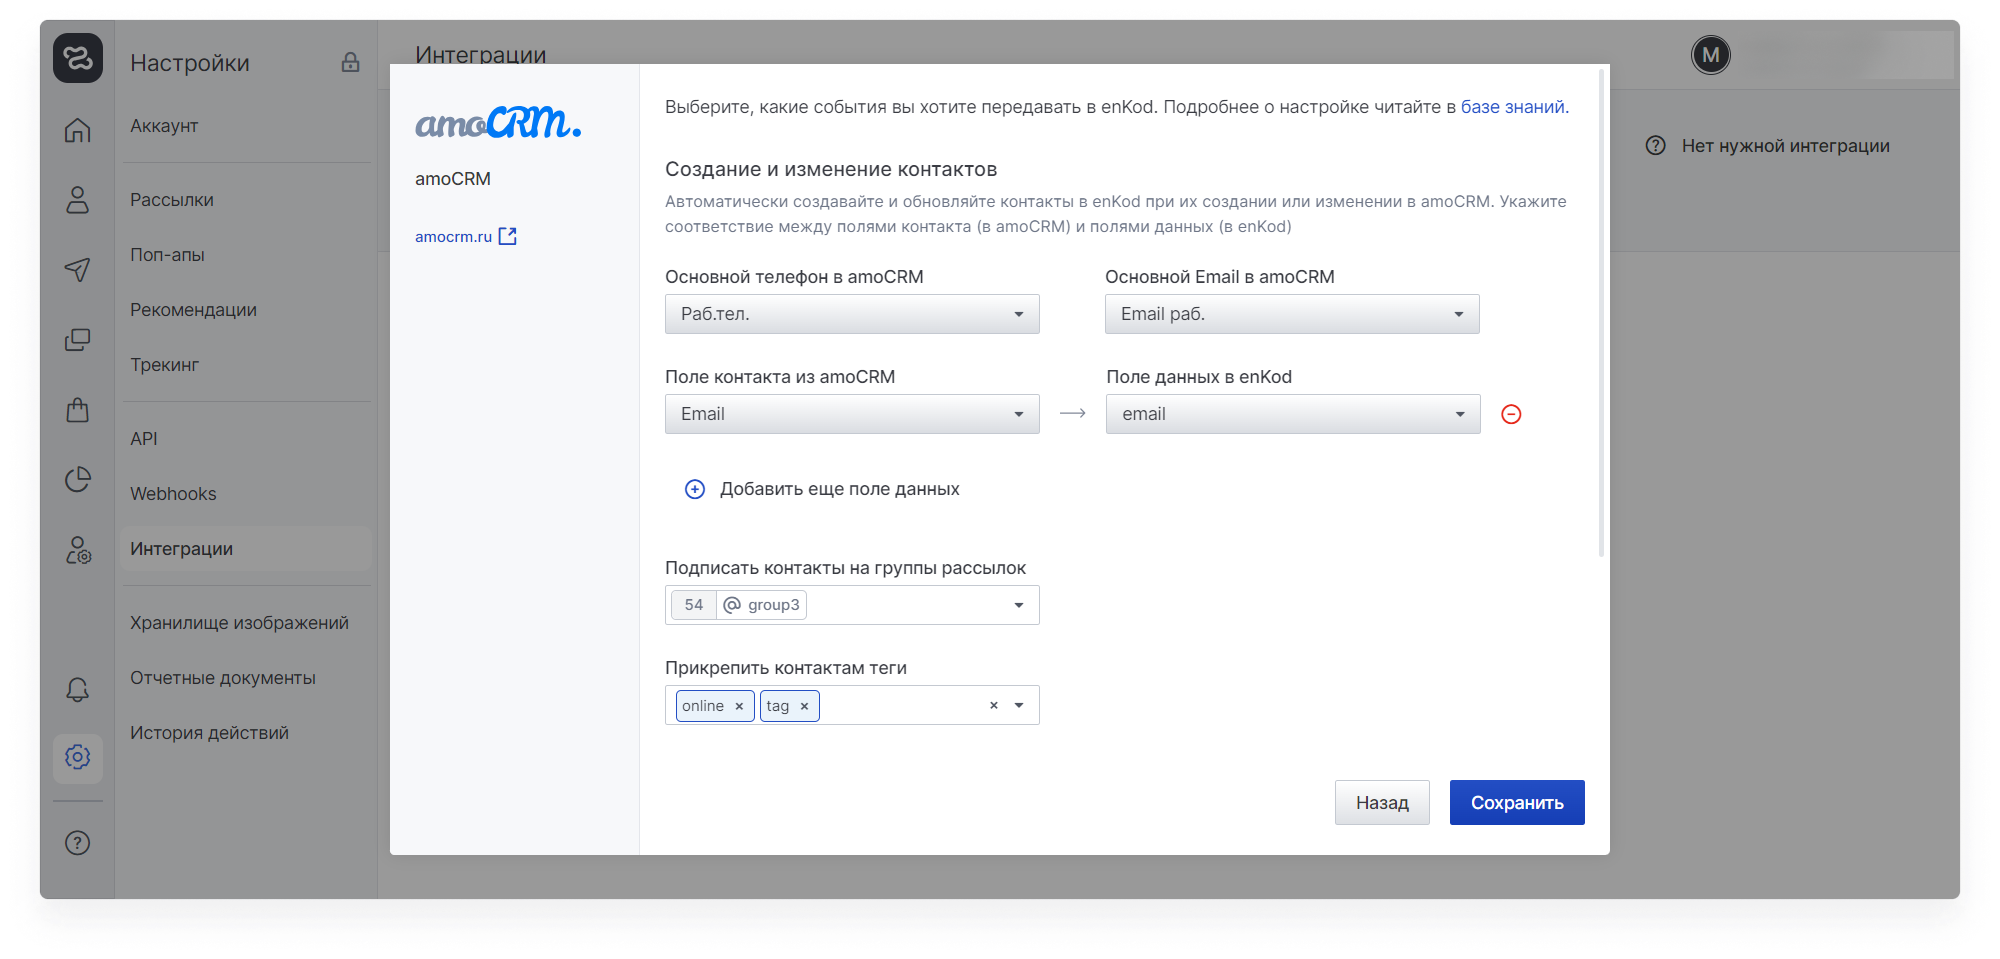Select Интеграции in settings menu
Viewport: 2000px width, 959px height.
(x=246, y=549)
